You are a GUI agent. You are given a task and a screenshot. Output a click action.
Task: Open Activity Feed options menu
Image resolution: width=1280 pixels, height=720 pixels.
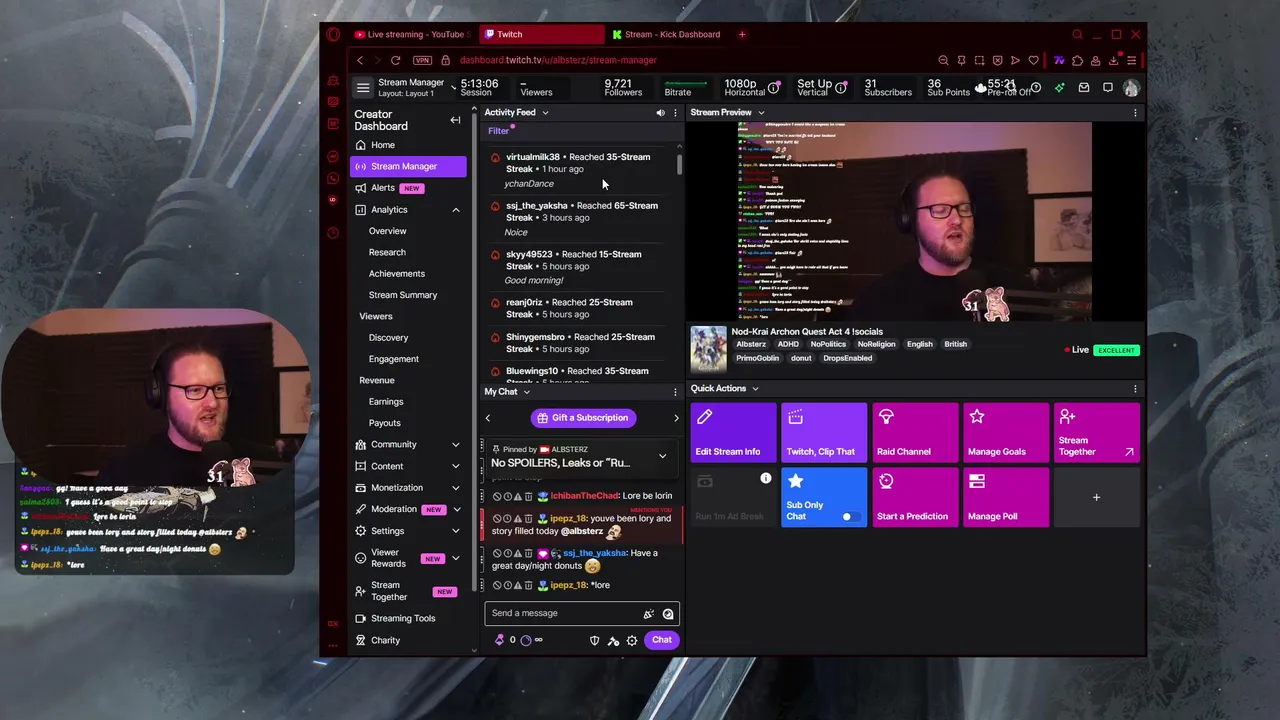coord(675,113)
